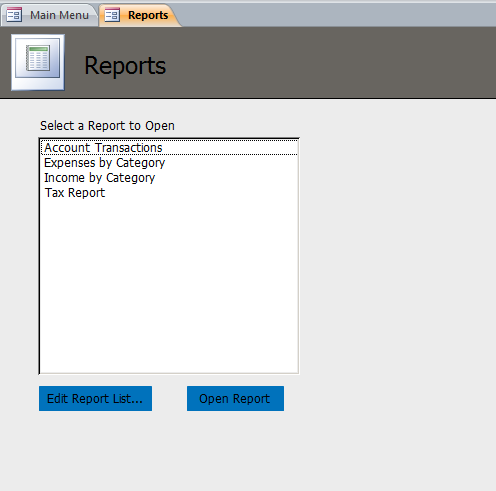Click the Select a Report to Open label

pyautogui.click(x=107, y=126)
